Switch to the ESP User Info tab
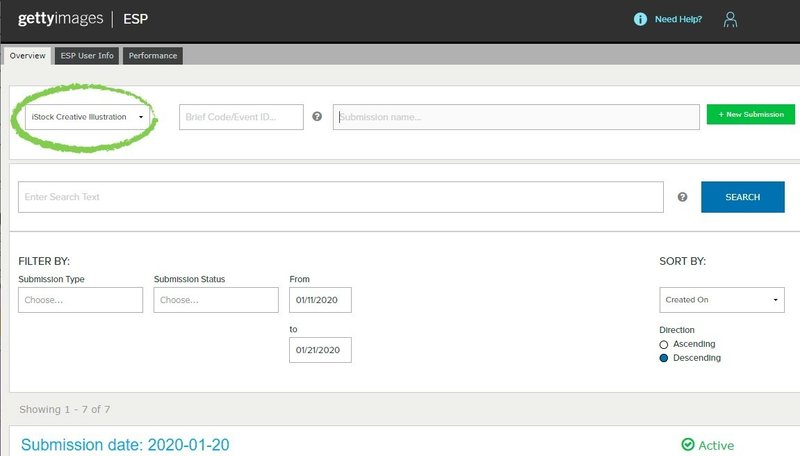Screen dimensions: 800x456 [x=87, y=56]
